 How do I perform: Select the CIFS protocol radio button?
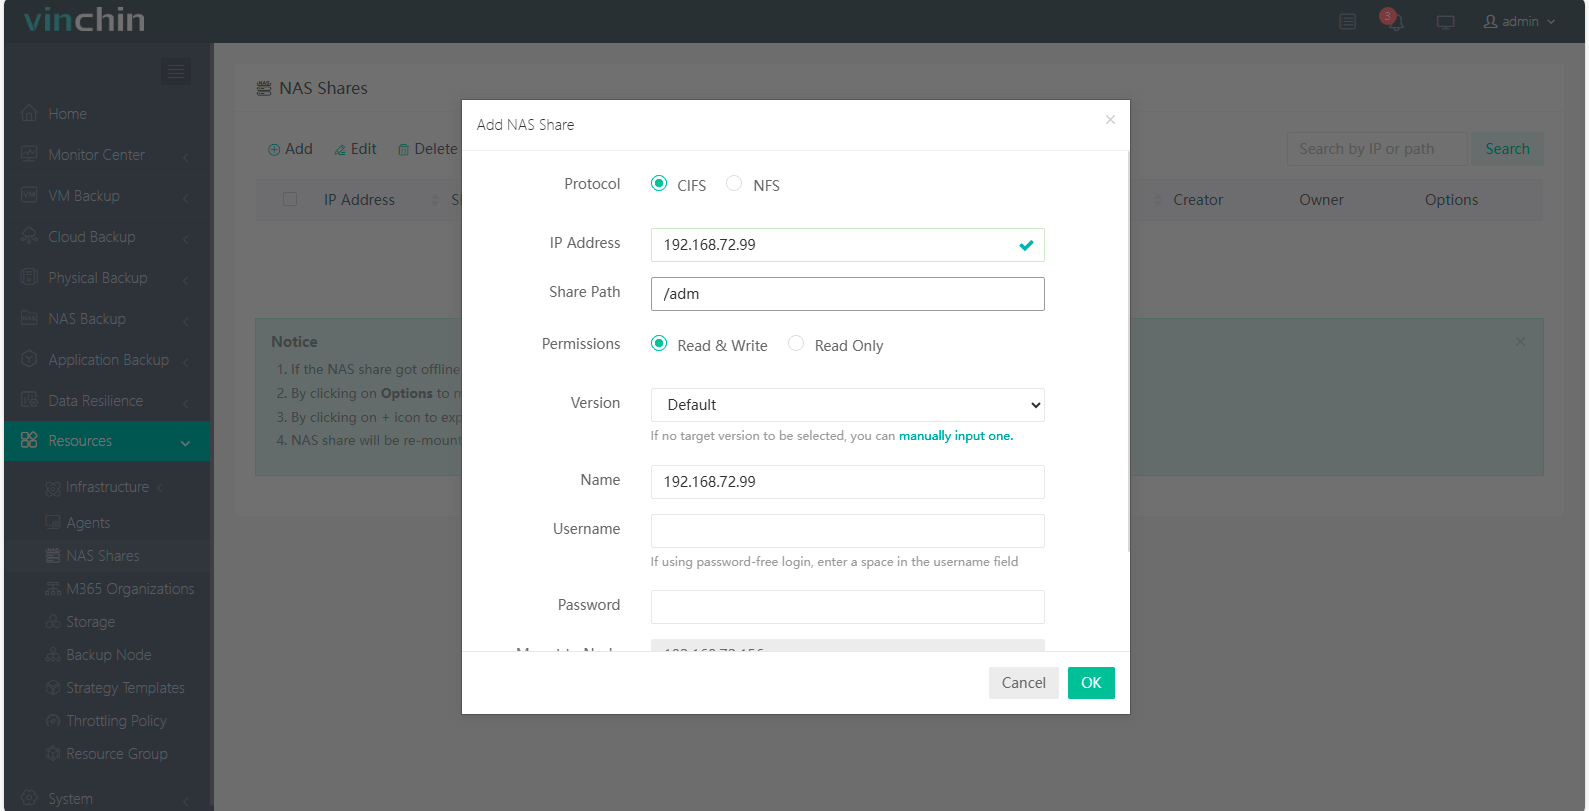point(659,183)
